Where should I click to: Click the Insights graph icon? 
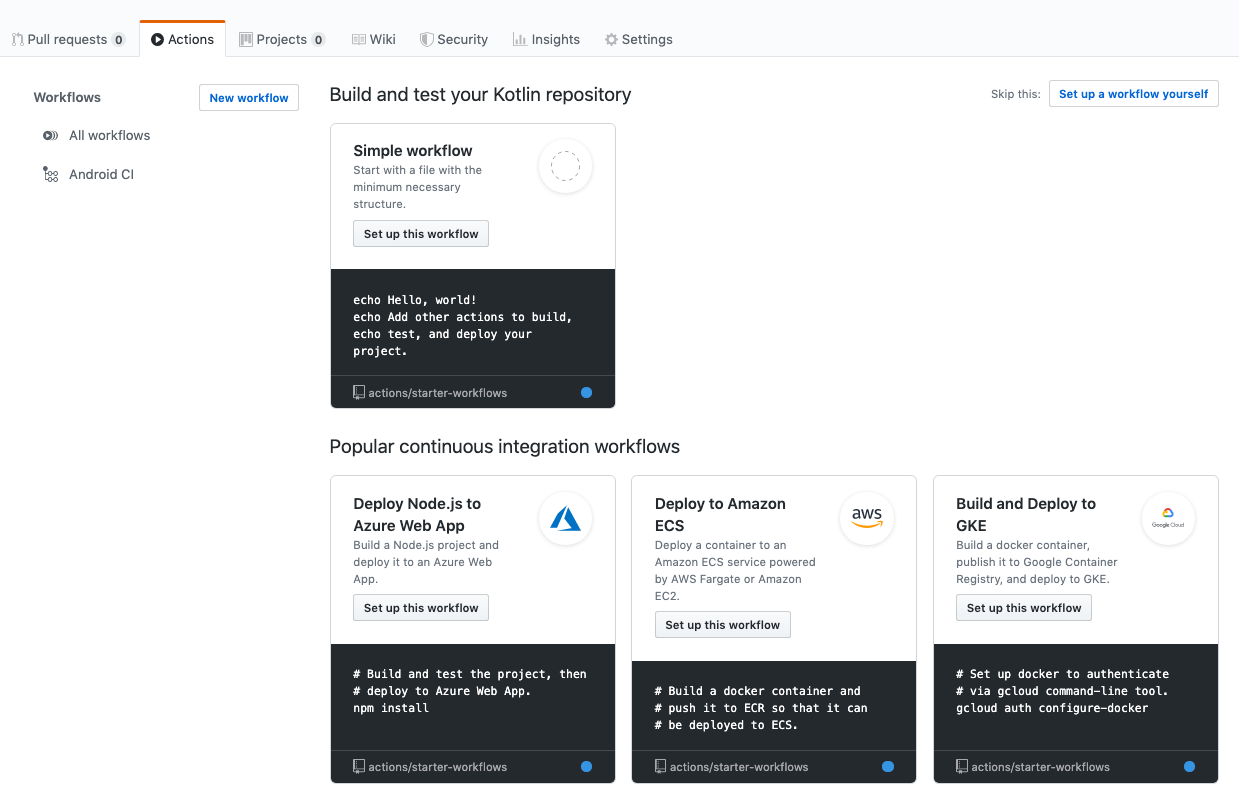(520, 39)
